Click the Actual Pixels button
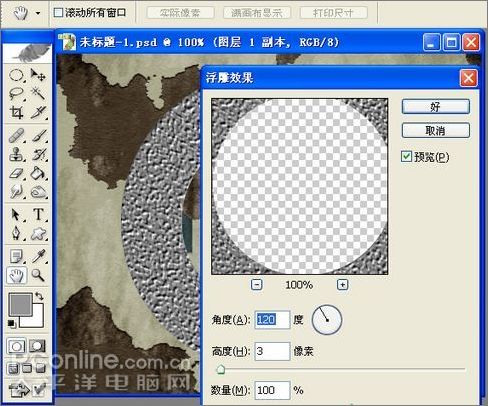488x406 pixels. (180, 13)
